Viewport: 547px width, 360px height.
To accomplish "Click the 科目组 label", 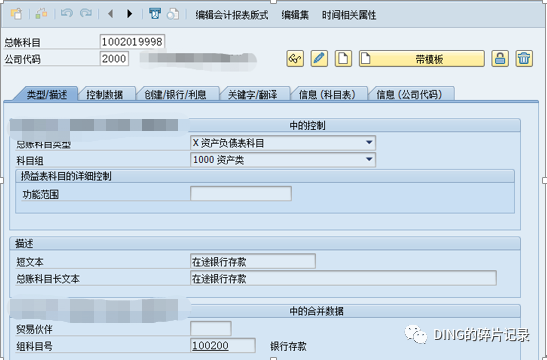I will 30,161.
